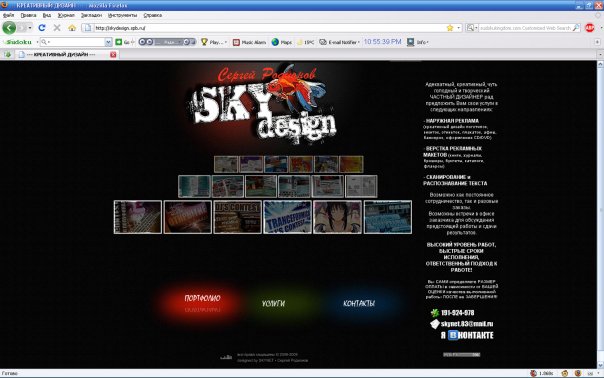This screenshot has width=604, height=378.
Task: Open the Закладки menu
Action: click(91, 15)
